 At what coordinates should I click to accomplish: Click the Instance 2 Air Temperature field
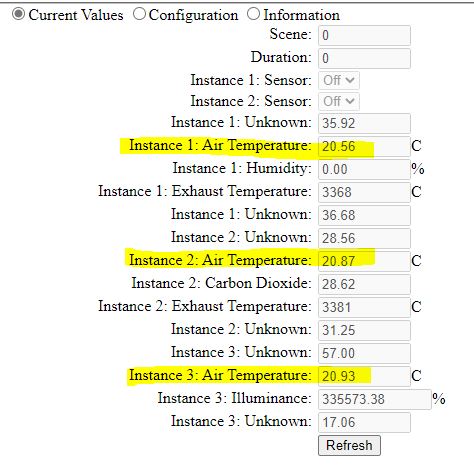pyautogui.click(x=364, y=261)
